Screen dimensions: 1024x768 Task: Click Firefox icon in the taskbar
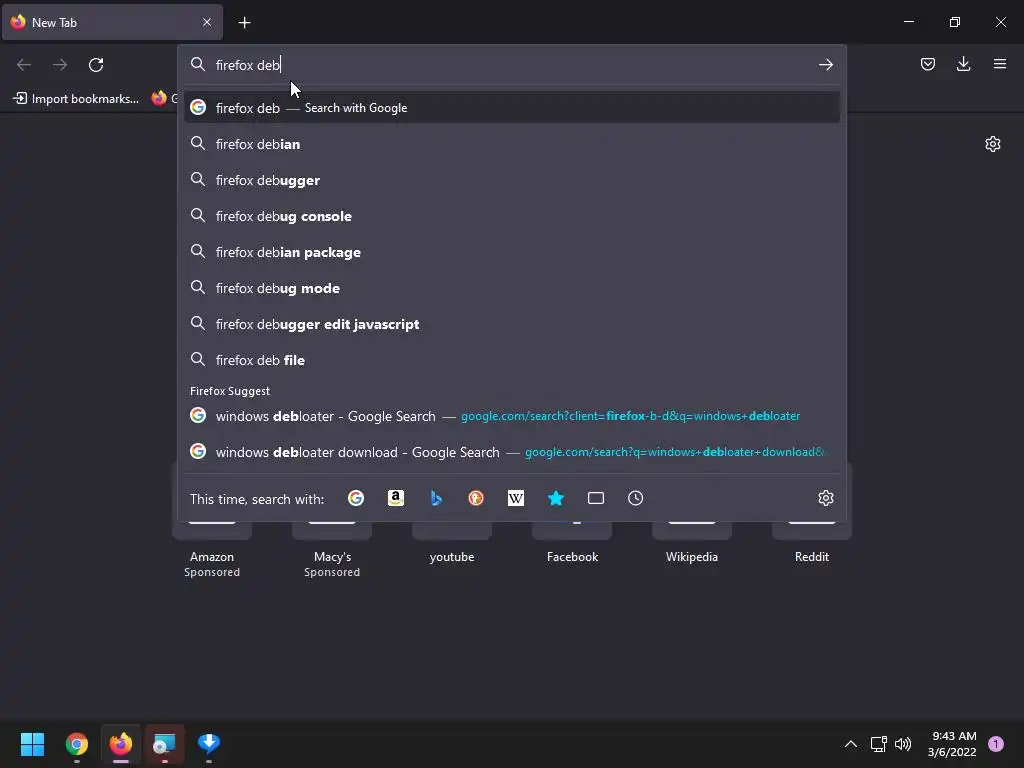coord(121,744)
